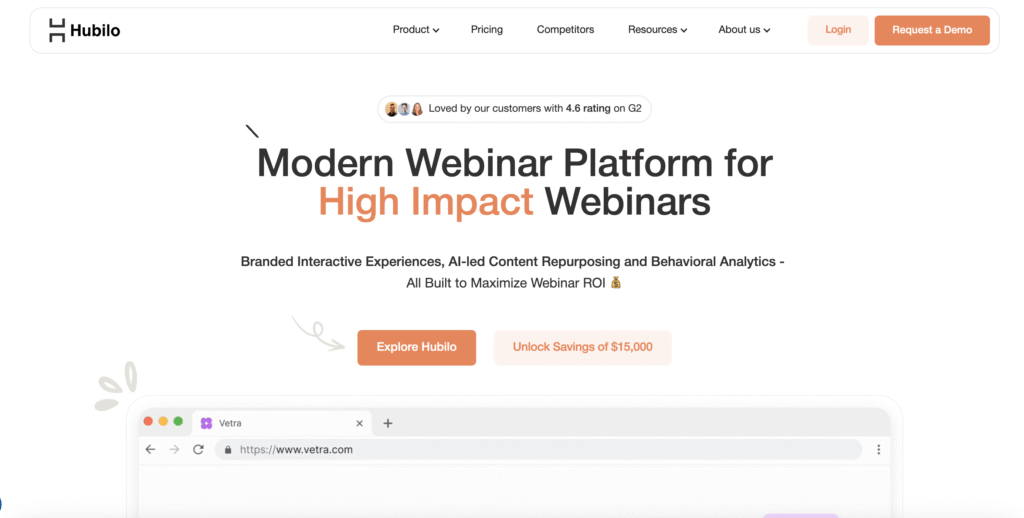Click the 'Modern Webinar Platform for' heading
The height and width of the screenshot is (518, 1024).
tap(515, 163)
